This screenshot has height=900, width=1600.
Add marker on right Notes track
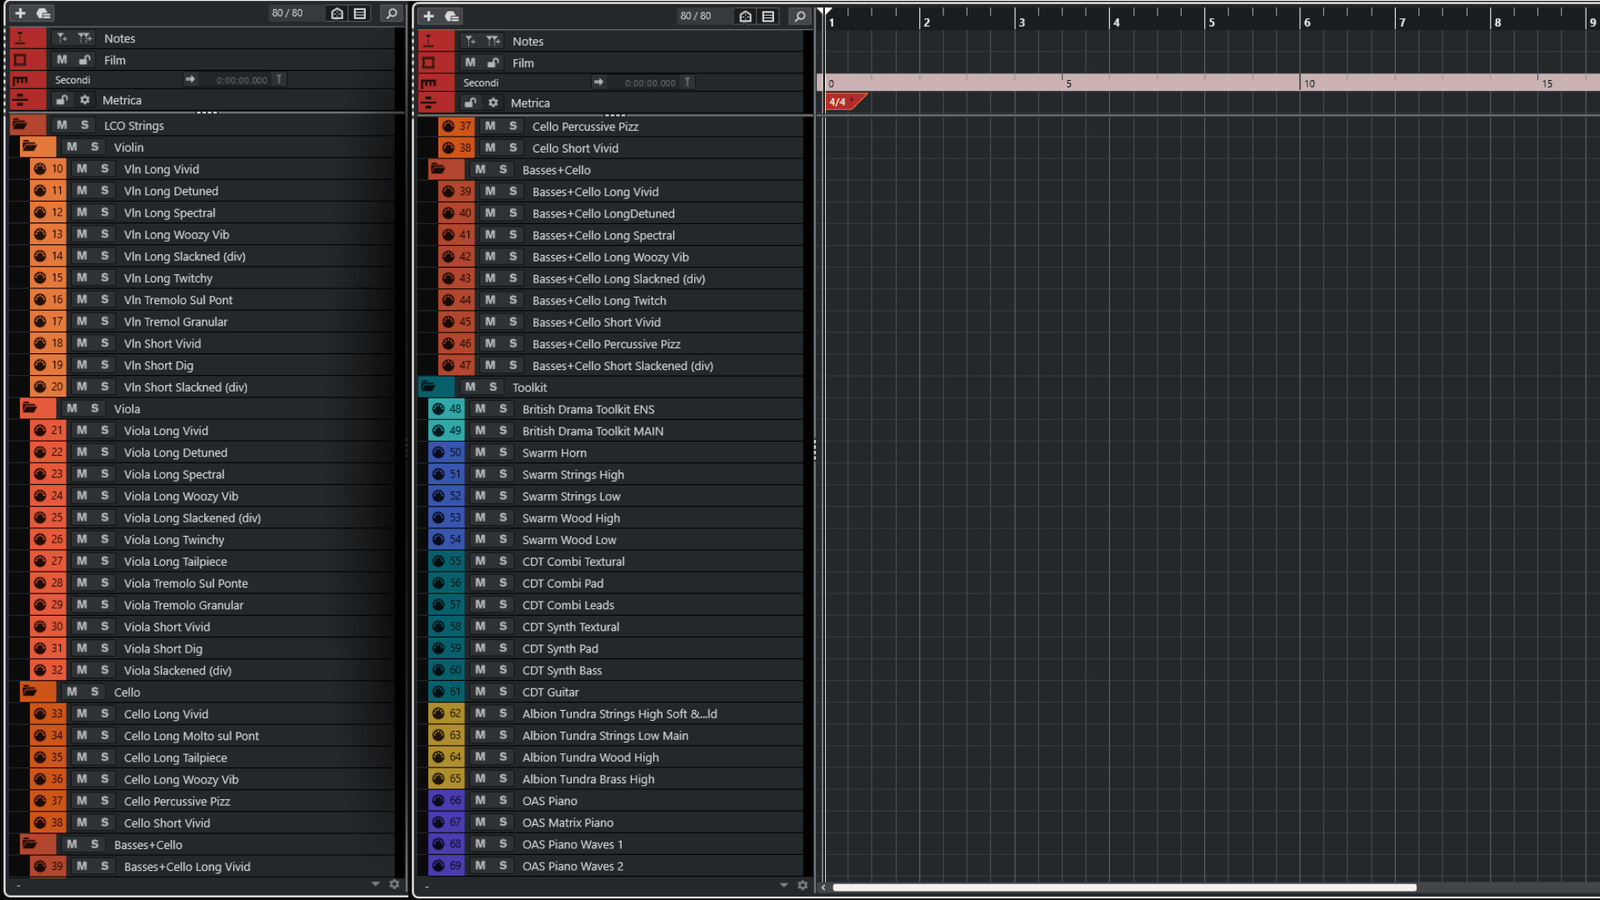click(470, 41)
